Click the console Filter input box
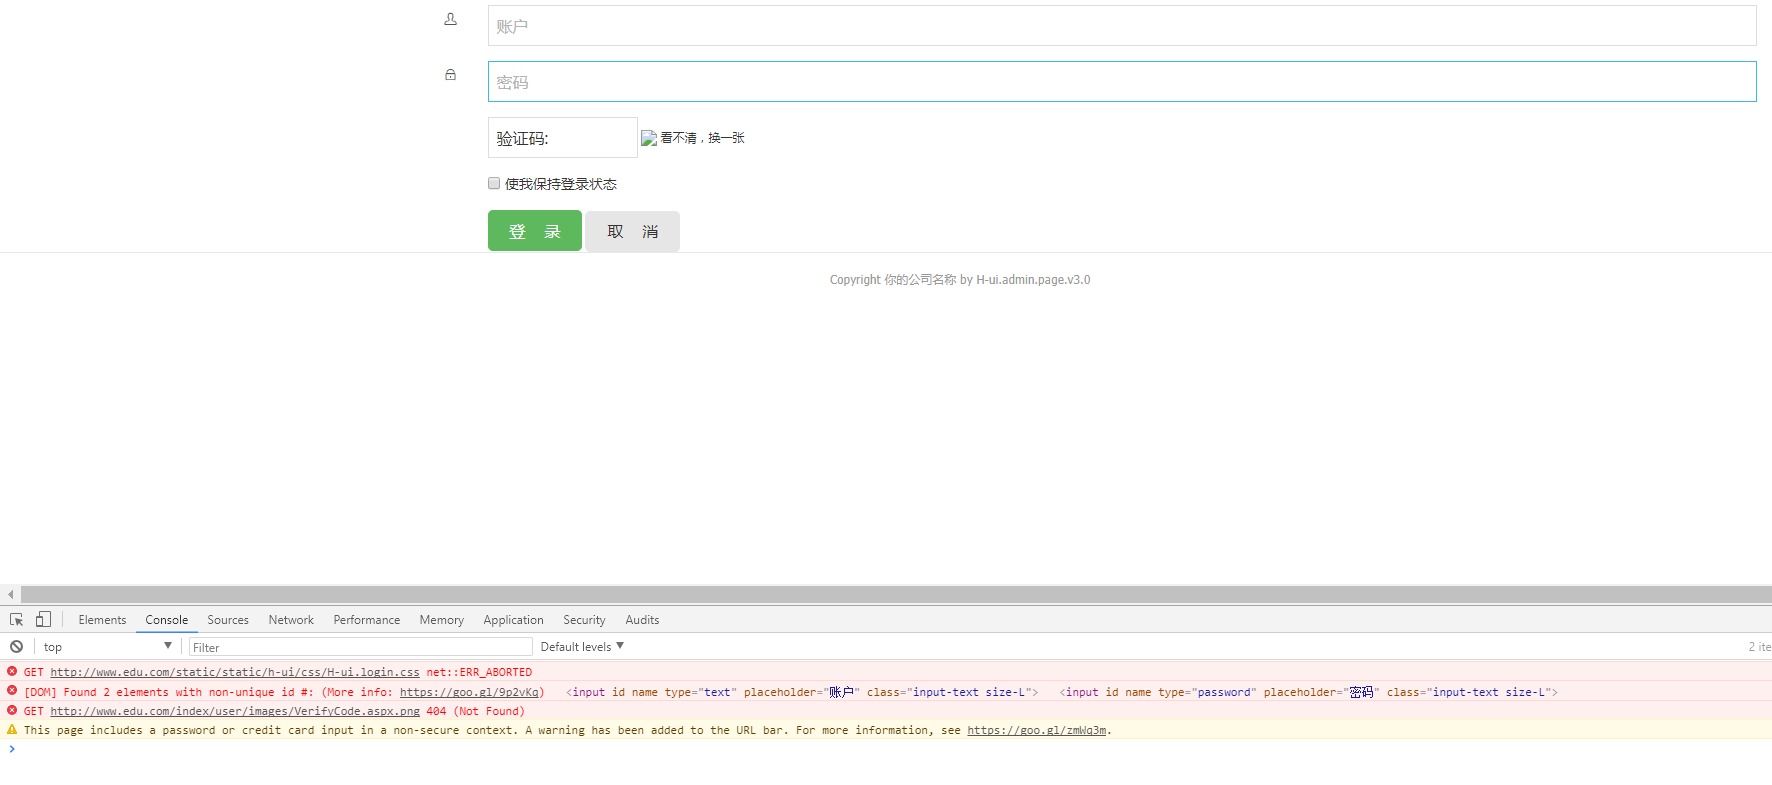Screen dimensions: 1772x785 [360, 647]
